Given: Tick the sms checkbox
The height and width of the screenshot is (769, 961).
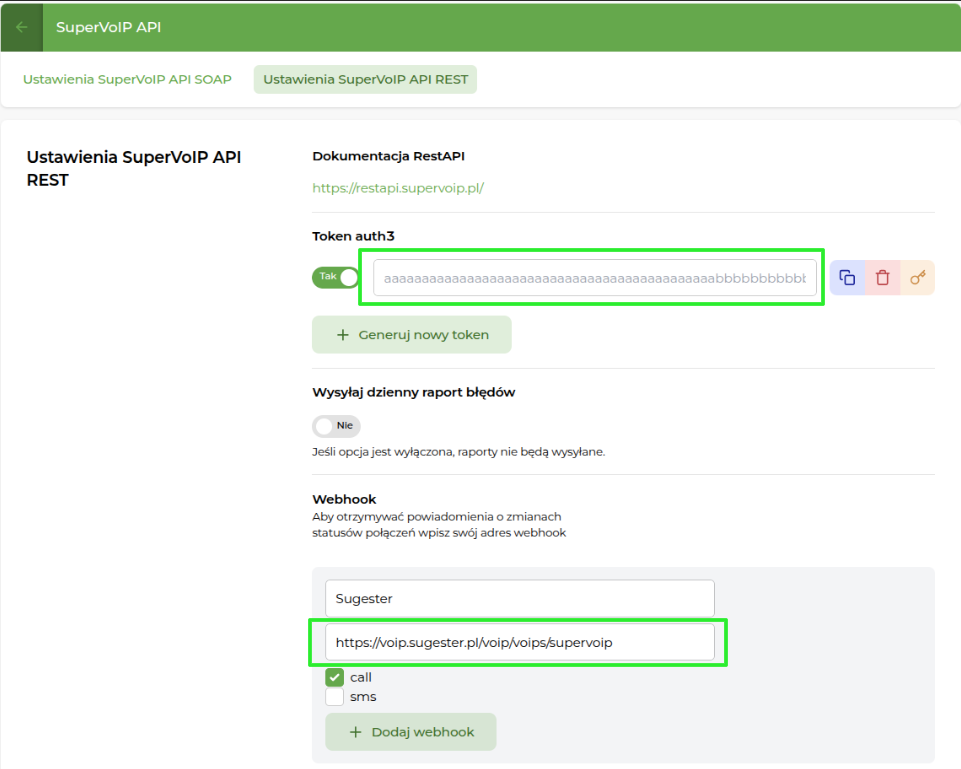Looking at the screenshot, I should tap(335, 697).
